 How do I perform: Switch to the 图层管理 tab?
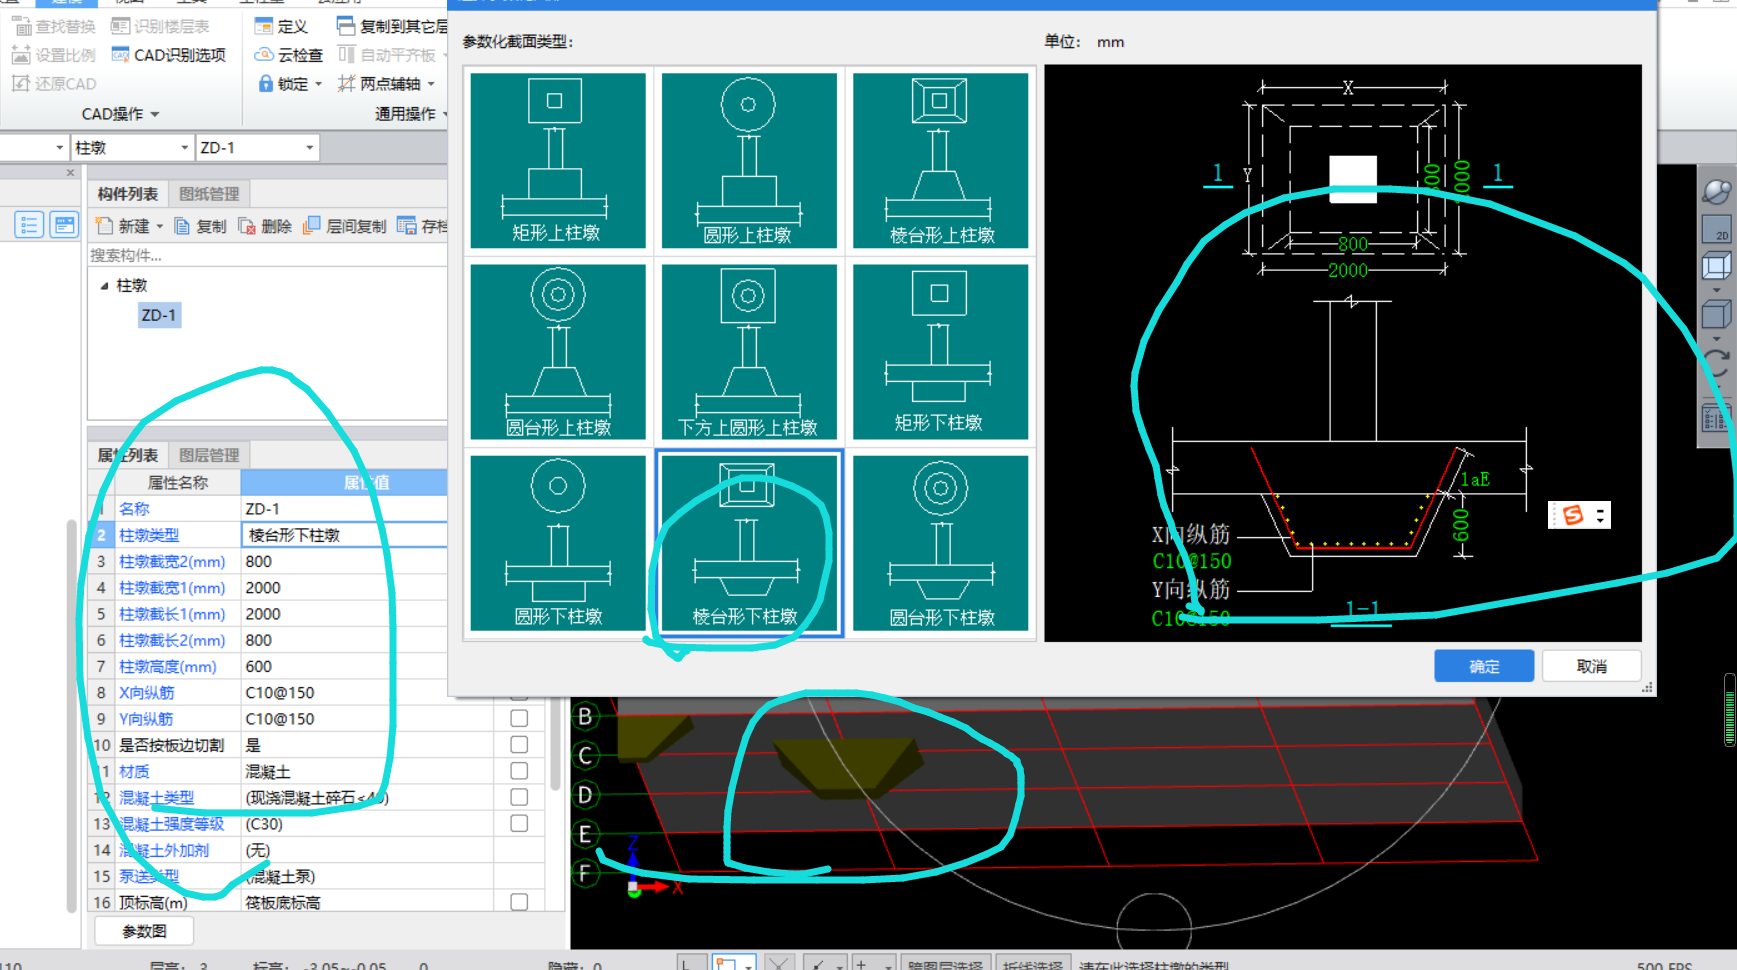click(x=209, y=455)
